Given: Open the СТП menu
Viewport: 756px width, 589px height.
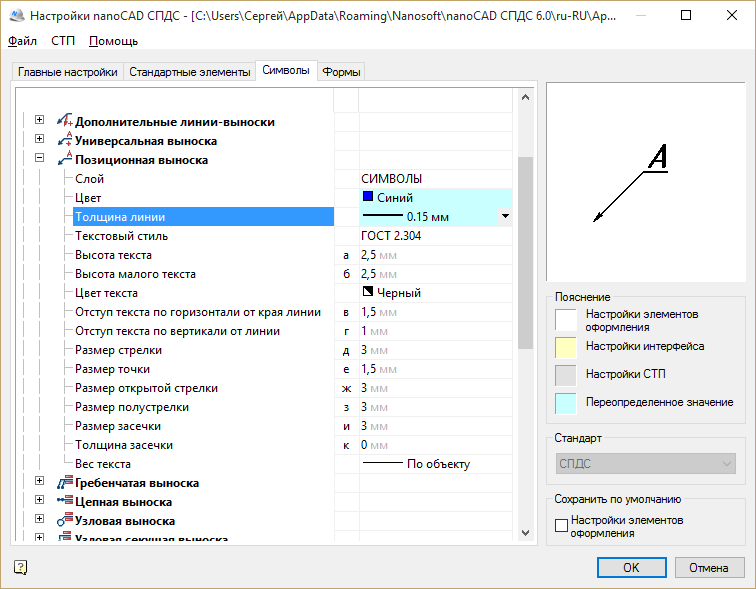Looking at the screenshot, I should (63, 41).
